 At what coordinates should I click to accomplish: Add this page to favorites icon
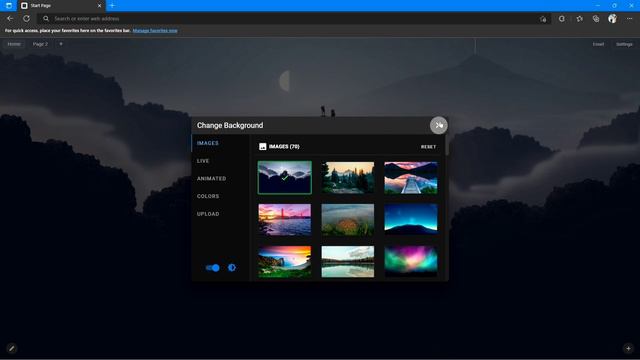pos(543,19)
